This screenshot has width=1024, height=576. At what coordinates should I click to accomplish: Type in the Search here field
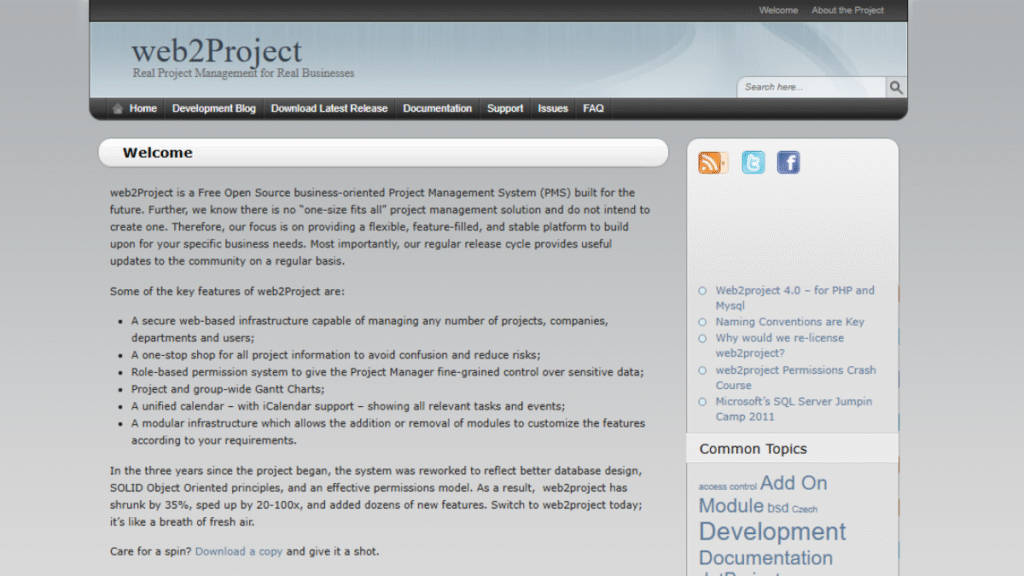[811, 87]
